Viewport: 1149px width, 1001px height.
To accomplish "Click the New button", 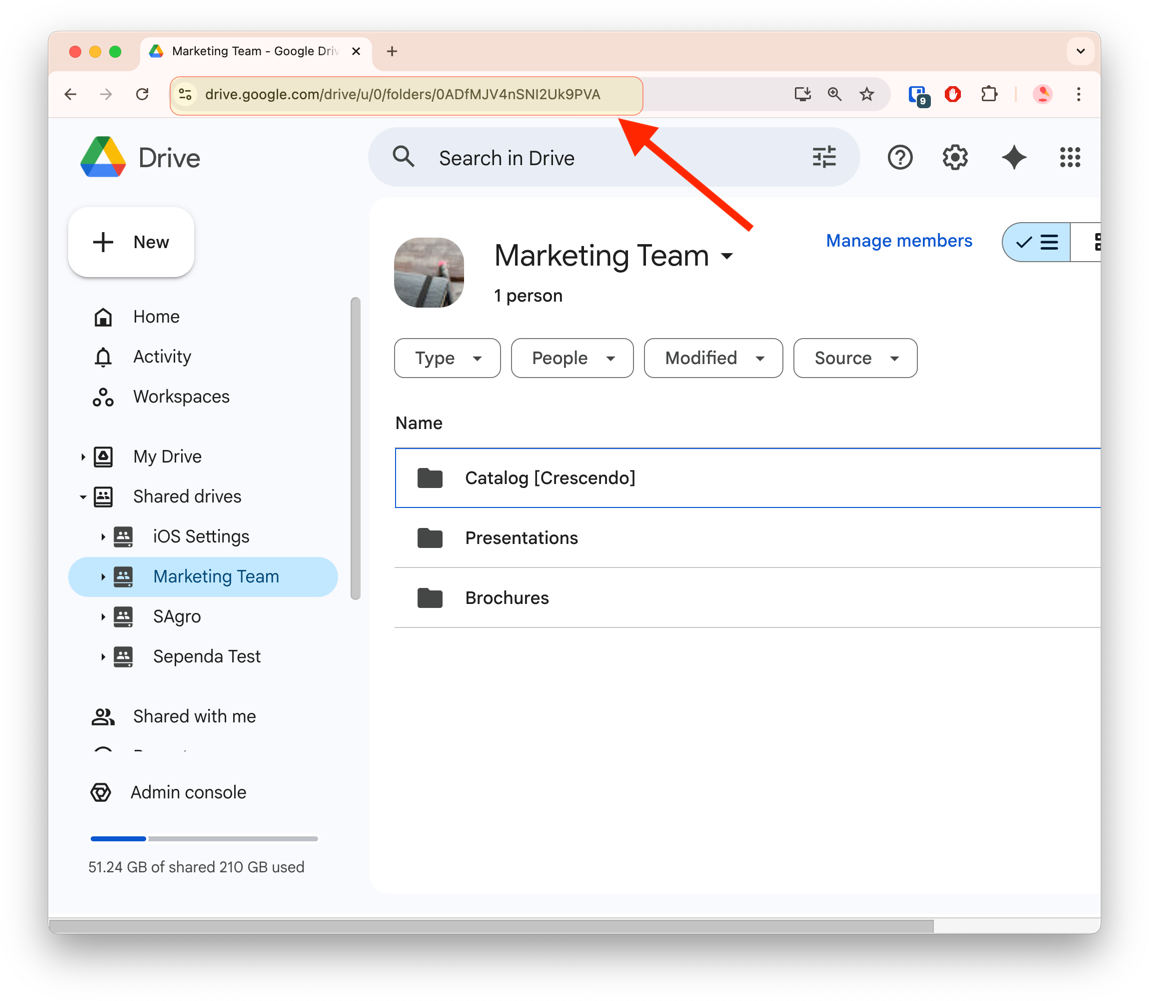I will click(131, 242).
